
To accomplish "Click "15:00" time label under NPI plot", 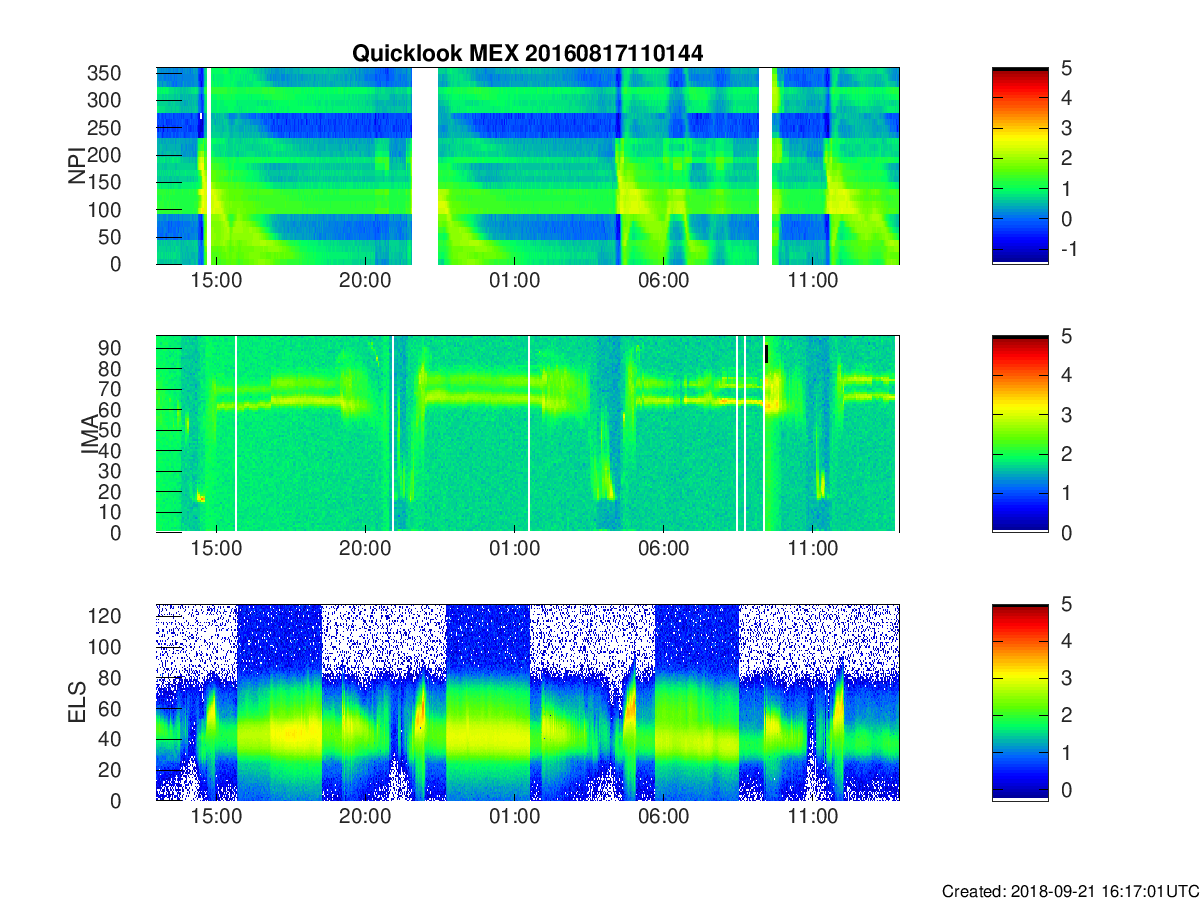I will click(216, 281).
